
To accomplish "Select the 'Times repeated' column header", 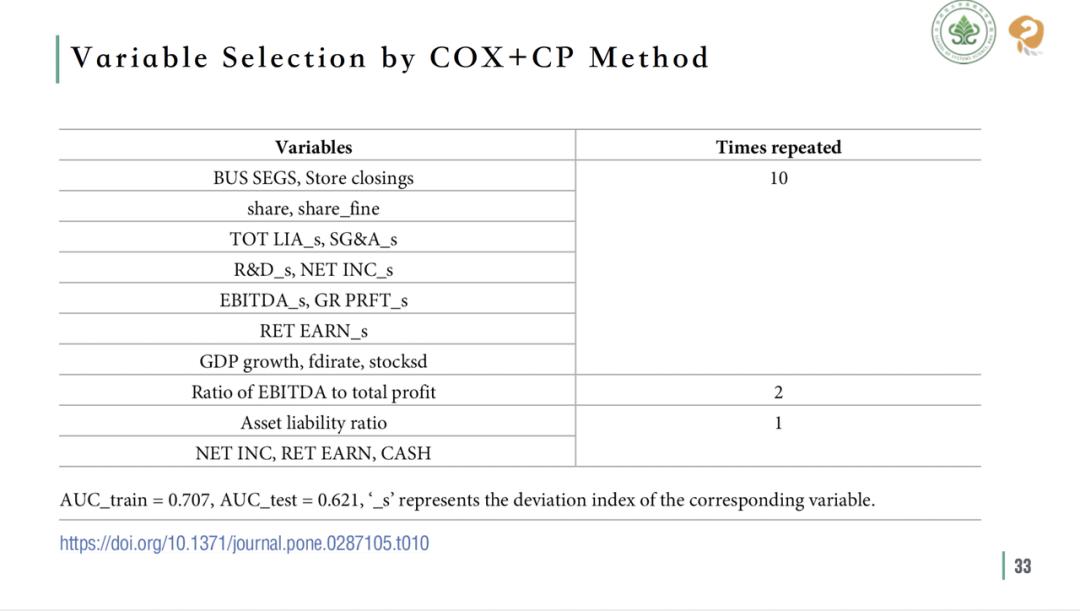I will (x=778, y=147).
